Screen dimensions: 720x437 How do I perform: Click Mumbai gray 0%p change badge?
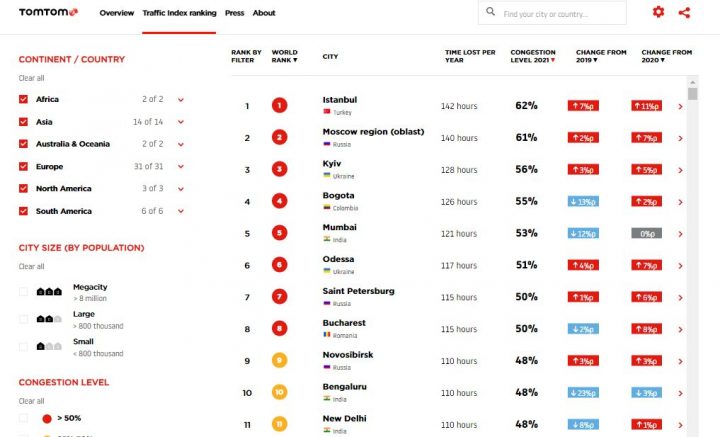647,234
